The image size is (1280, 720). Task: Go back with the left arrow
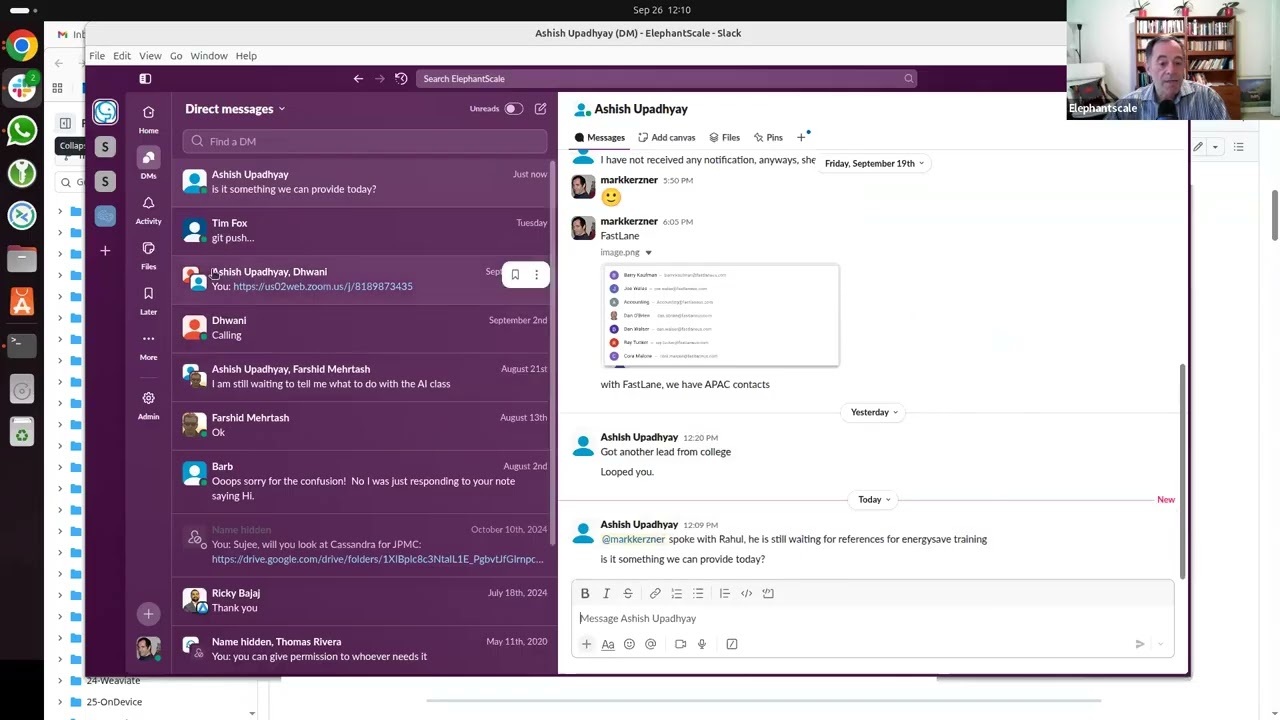(x=358, y=78)
